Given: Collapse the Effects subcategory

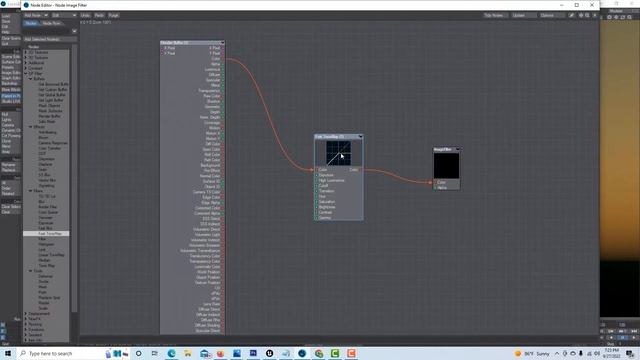Looking at the screenshot, I should tap(31, 127).
